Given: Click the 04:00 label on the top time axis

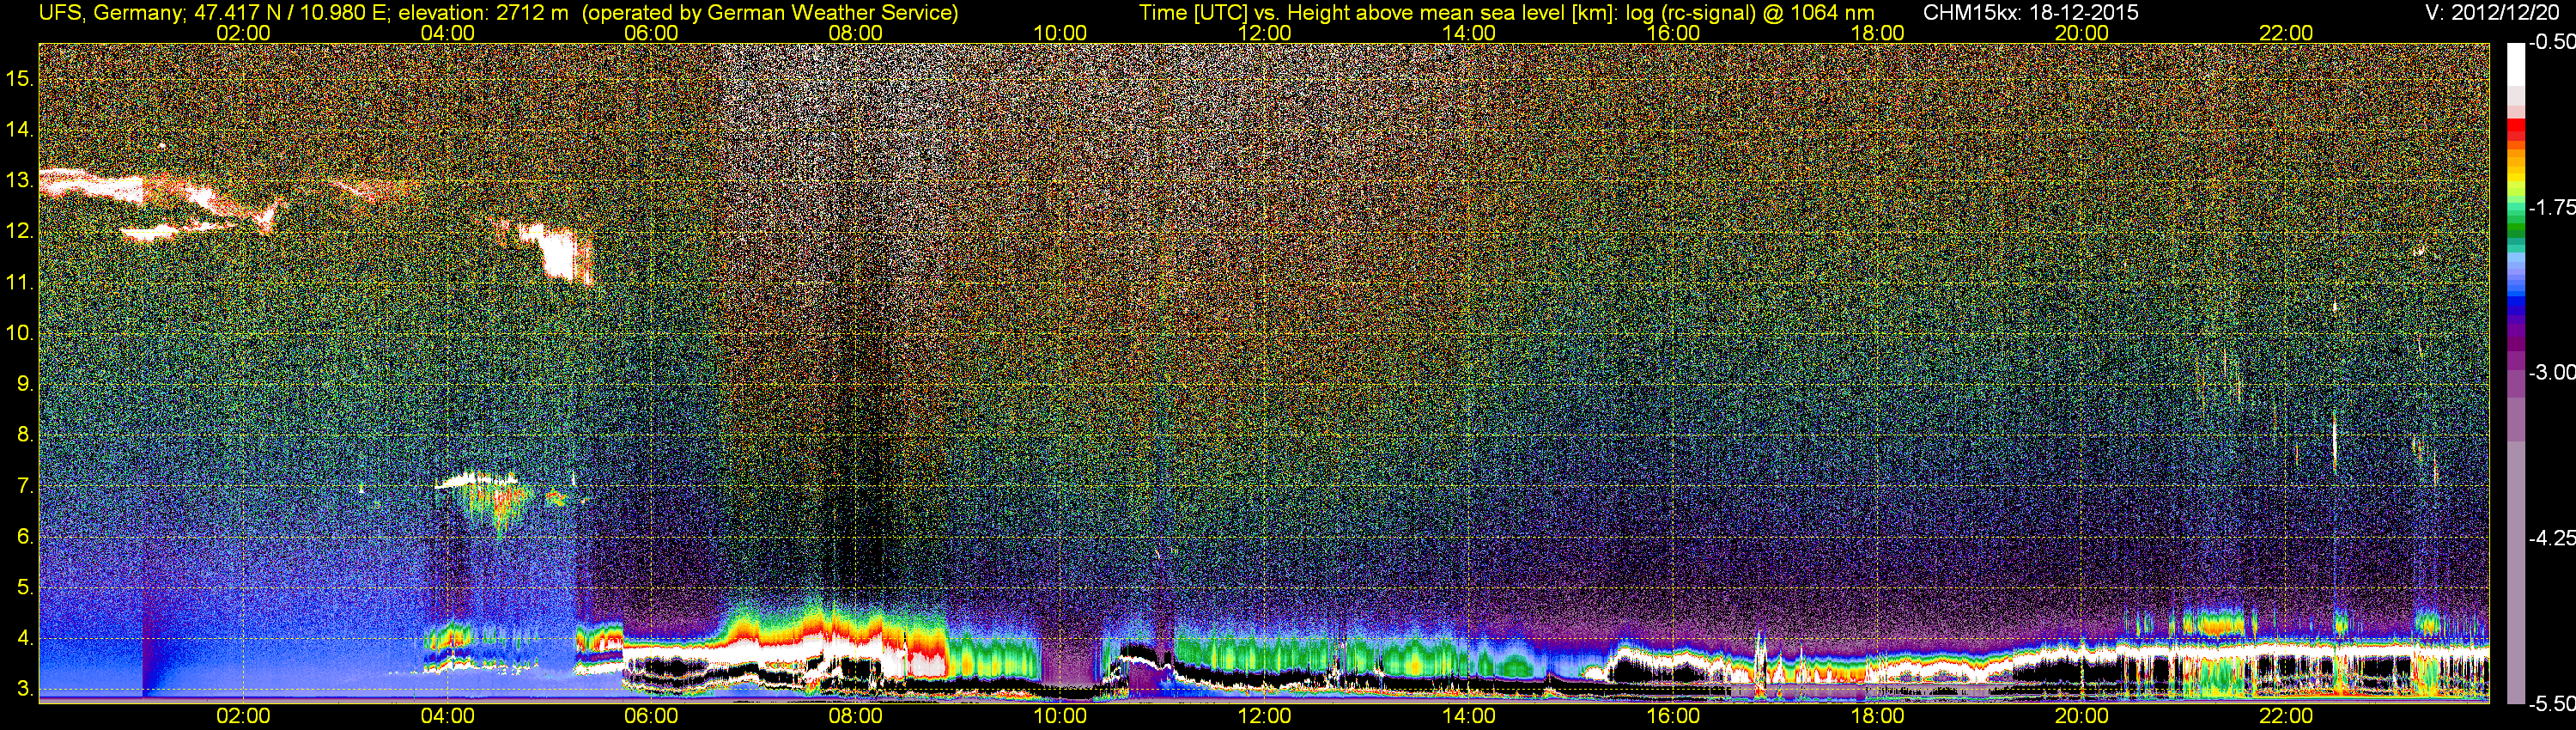Looking at the screenshot, I should (447, 33).
